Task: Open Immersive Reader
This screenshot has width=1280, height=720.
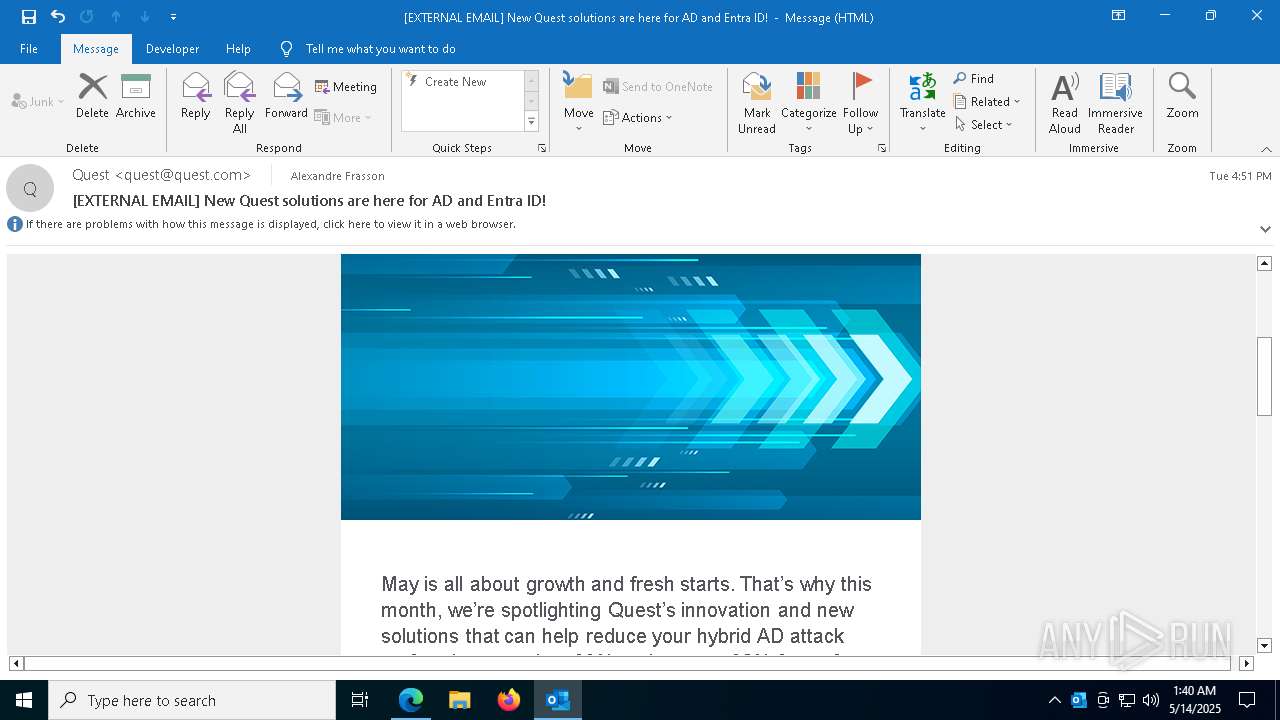Action: tap(1116, 103)
